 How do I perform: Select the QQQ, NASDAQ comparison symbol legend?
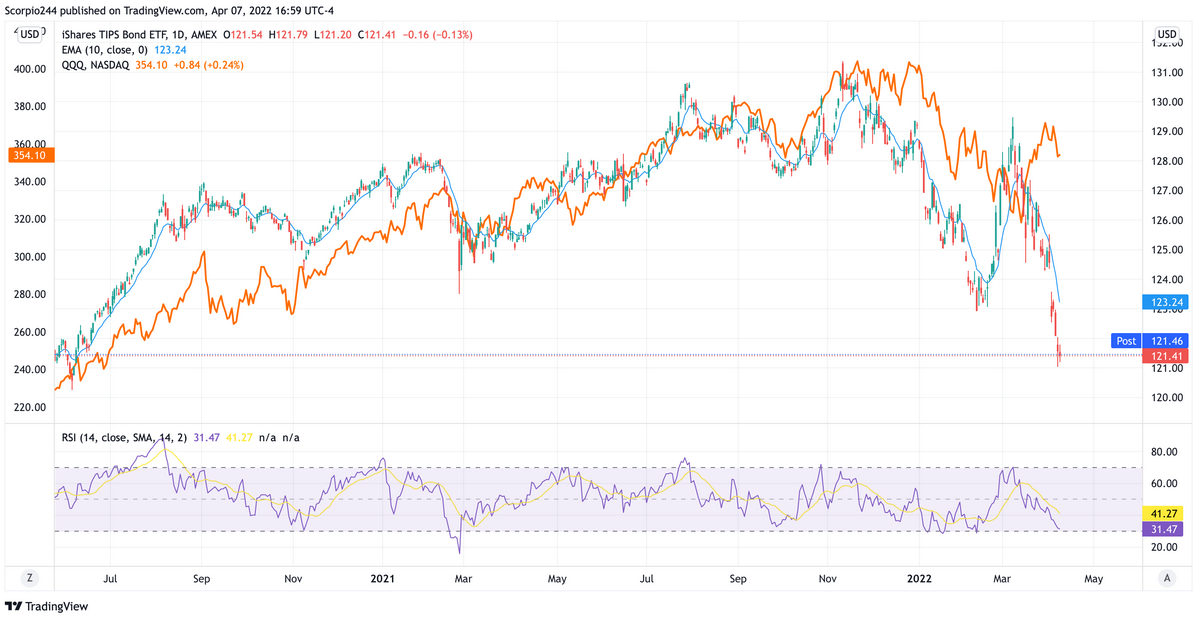pos(97,65)
